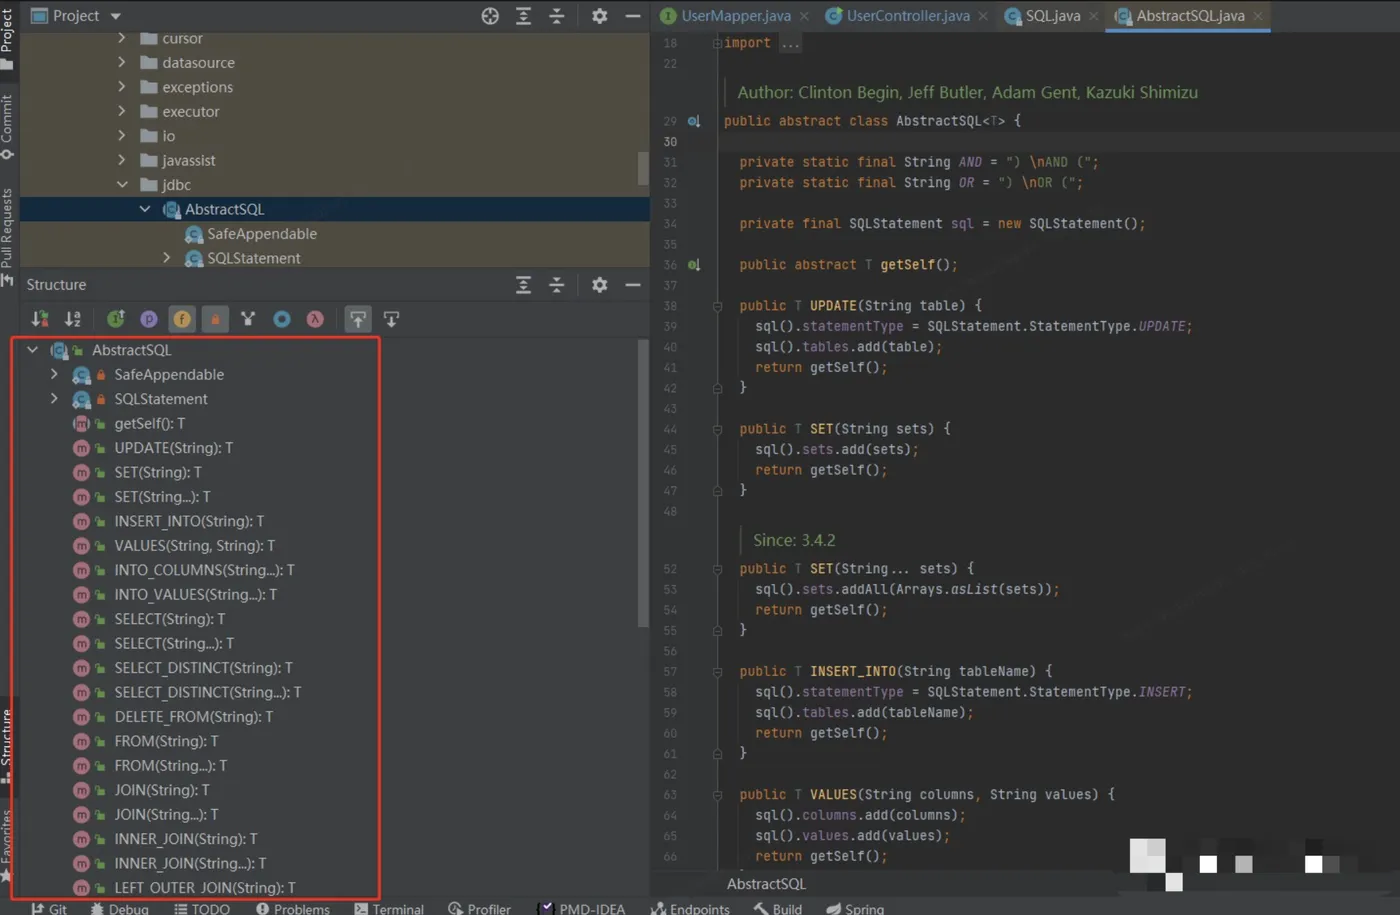
Task: Hide the Project panel with minus icon
Action: (x=633, y=16)
